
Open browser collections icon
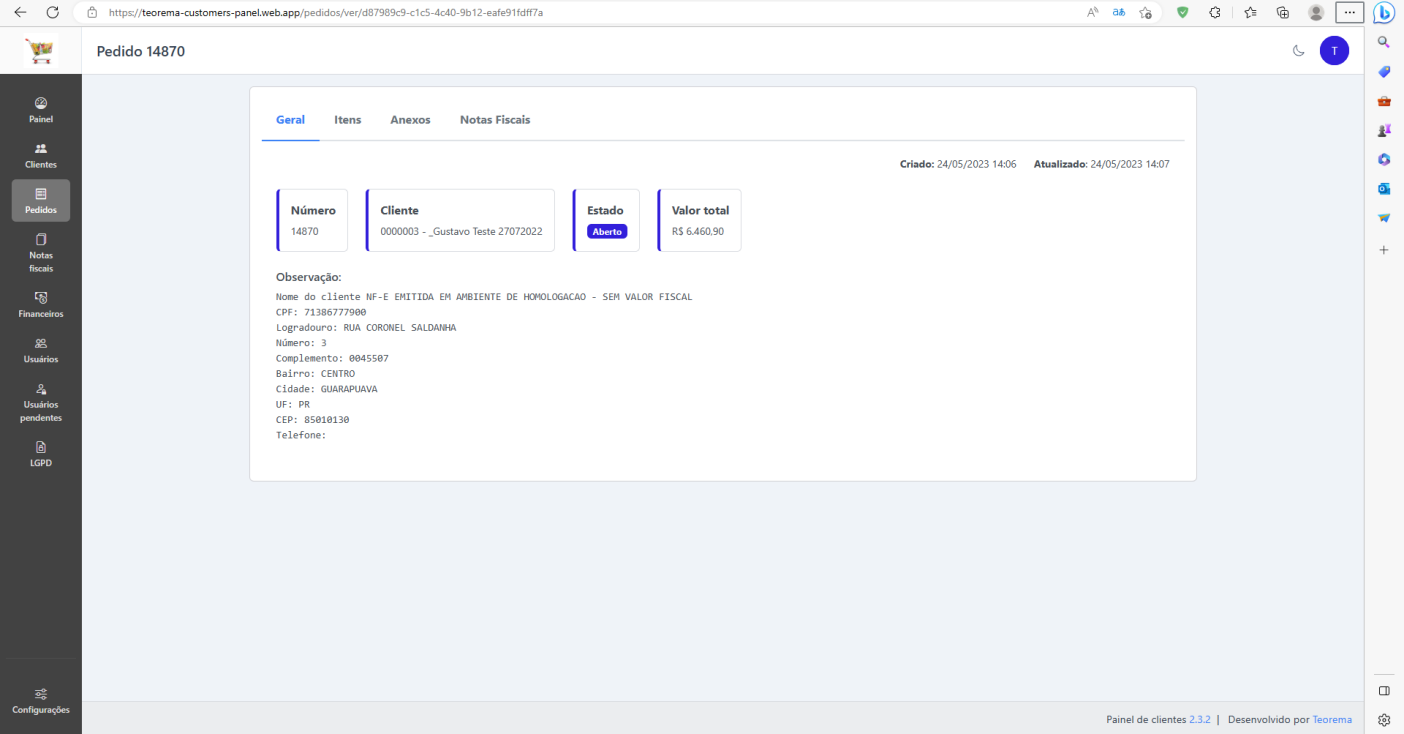click(1283, 13)
